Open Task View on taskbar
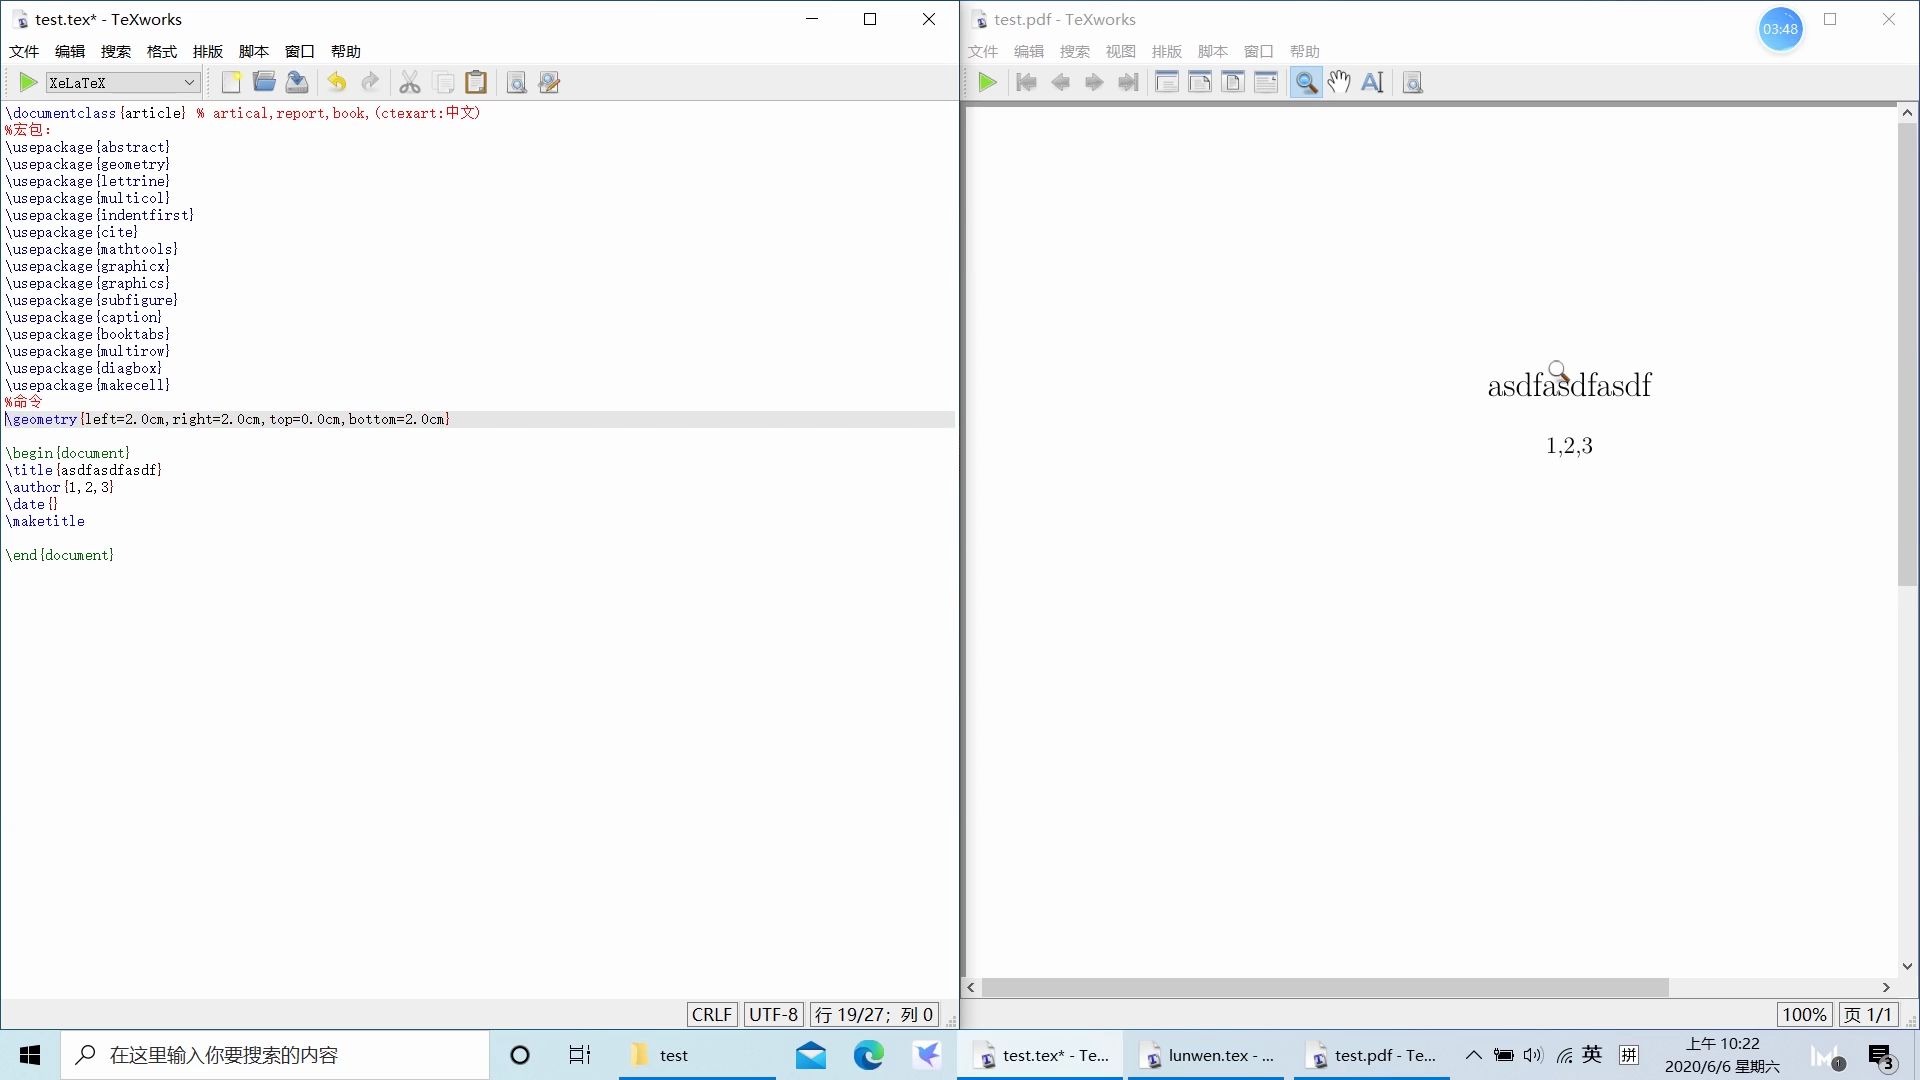 click(579, 1055)
